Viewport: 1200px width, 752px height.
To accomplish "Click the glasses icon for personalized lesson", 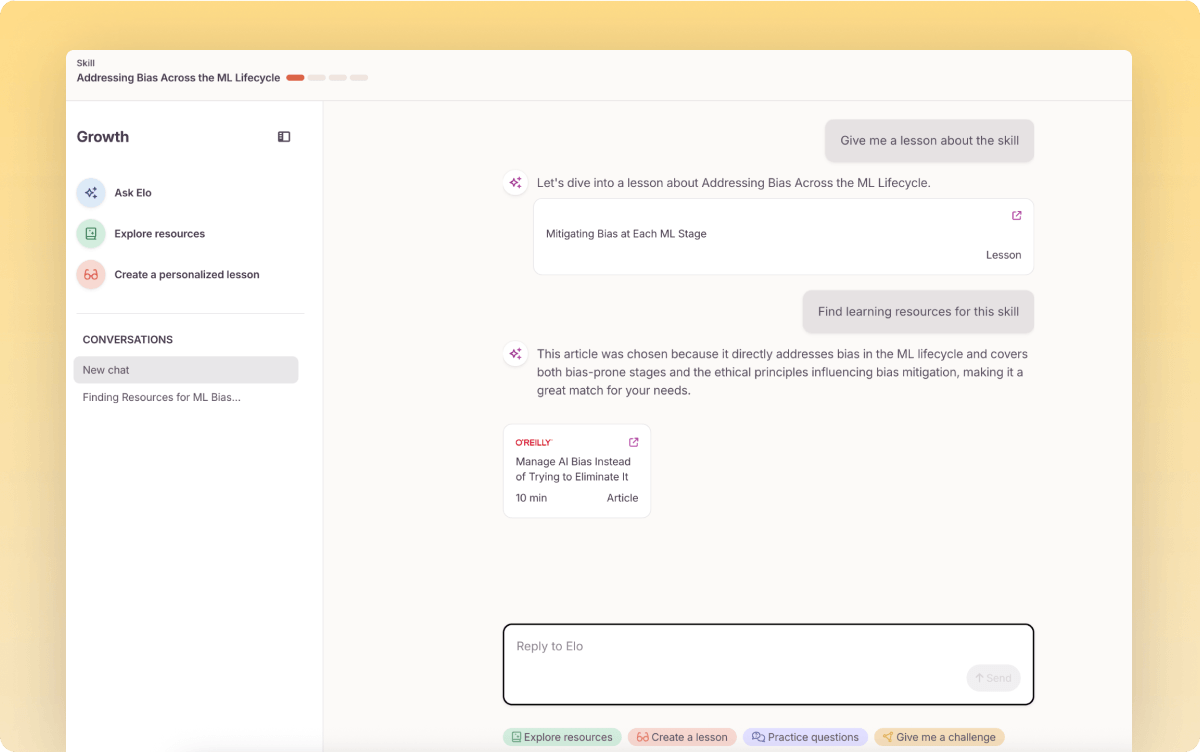I will [91, 275].
